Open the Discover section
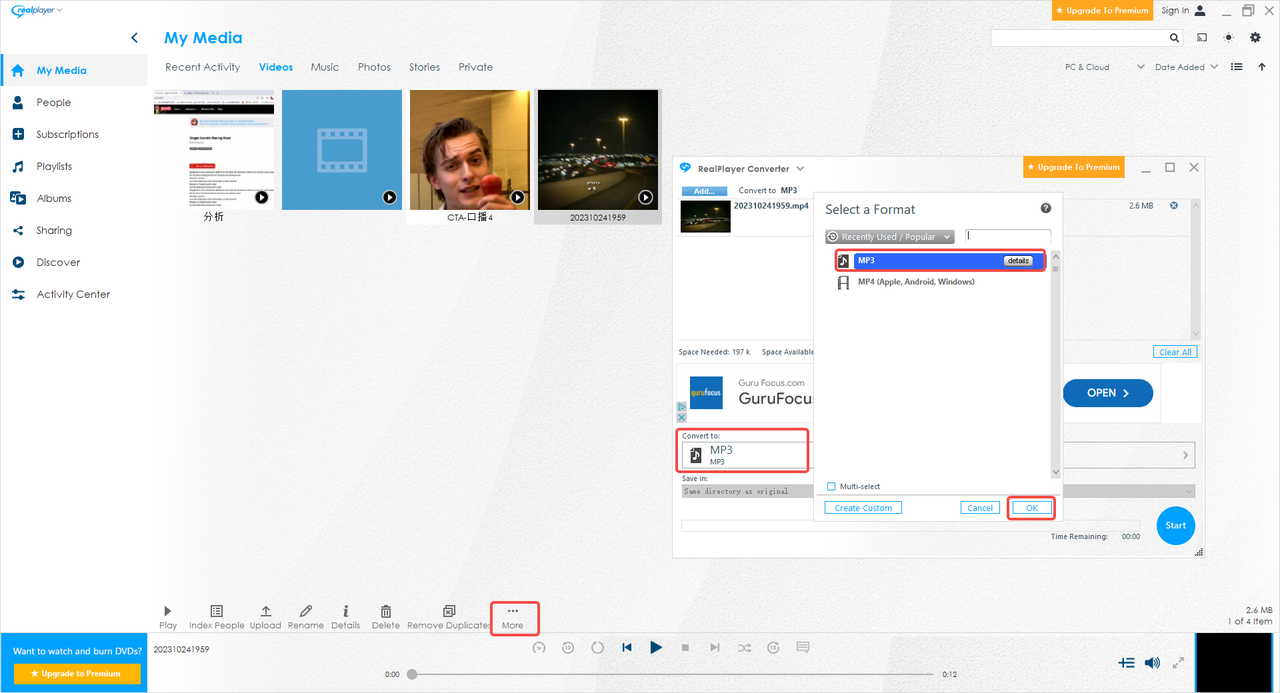This screenshot has height=693, width=1280. pyautogui.click(x=58, y=262)
